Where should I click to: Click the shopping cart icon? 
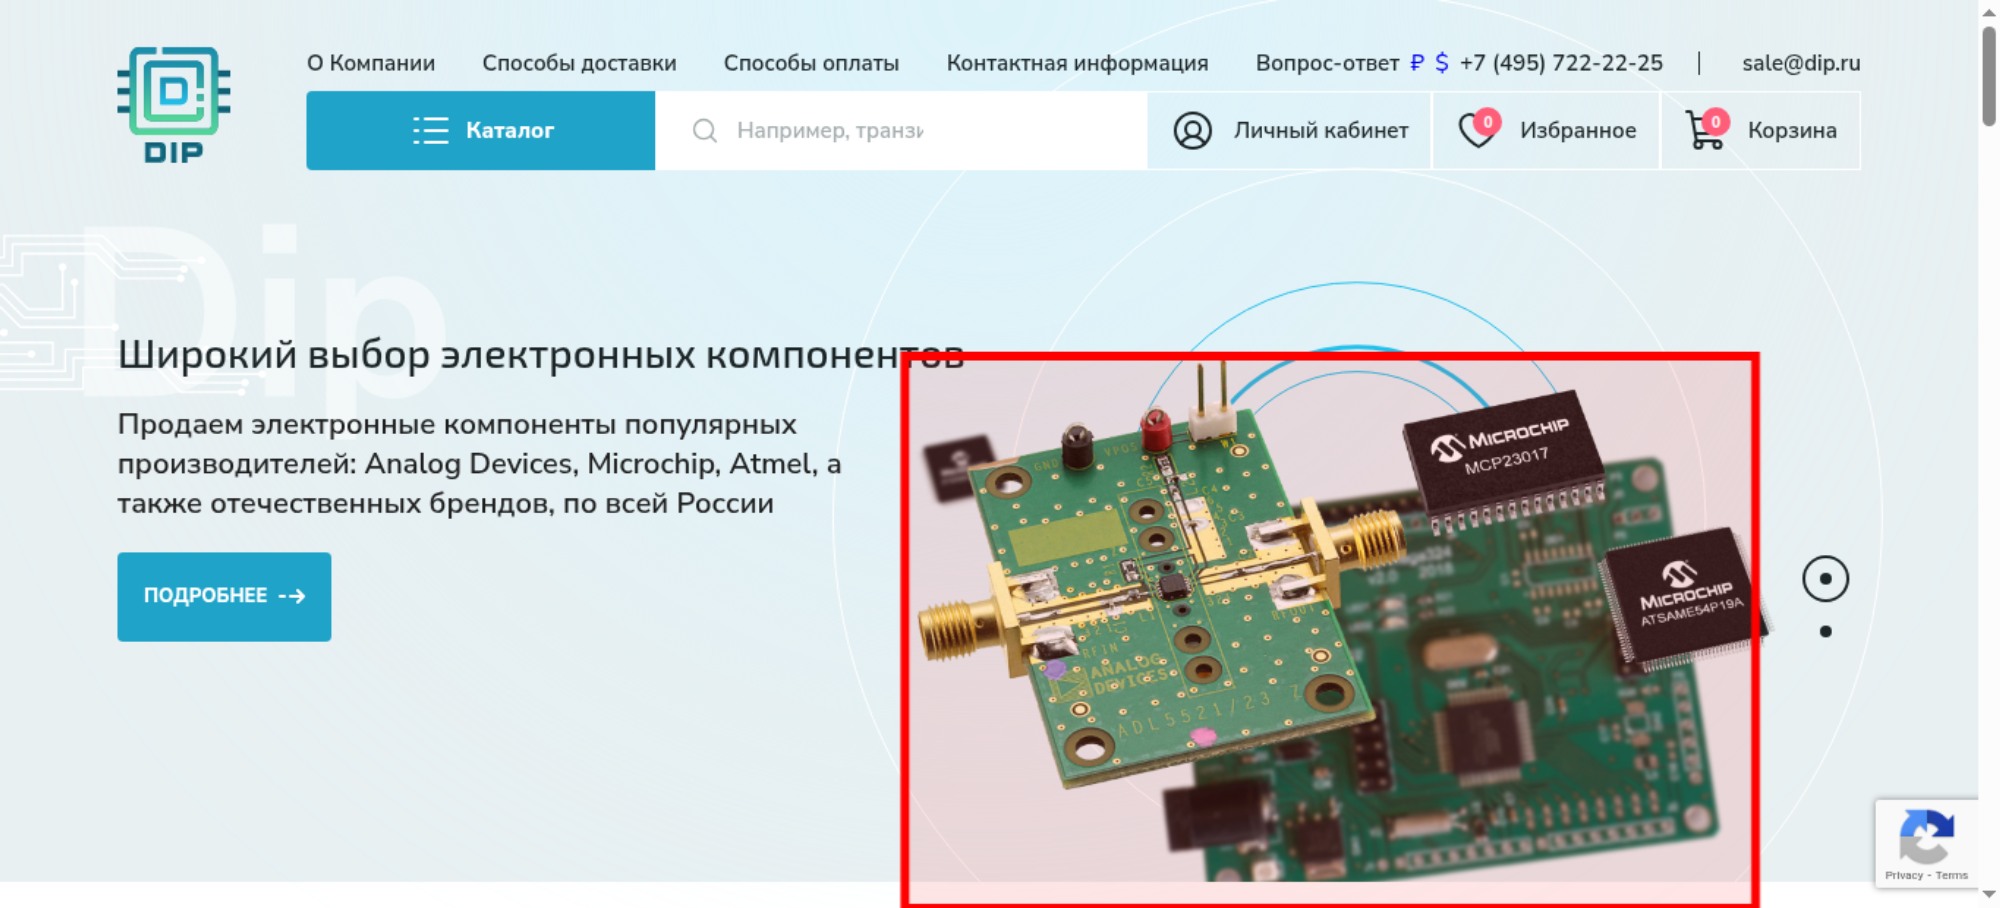coord(1707,129)
